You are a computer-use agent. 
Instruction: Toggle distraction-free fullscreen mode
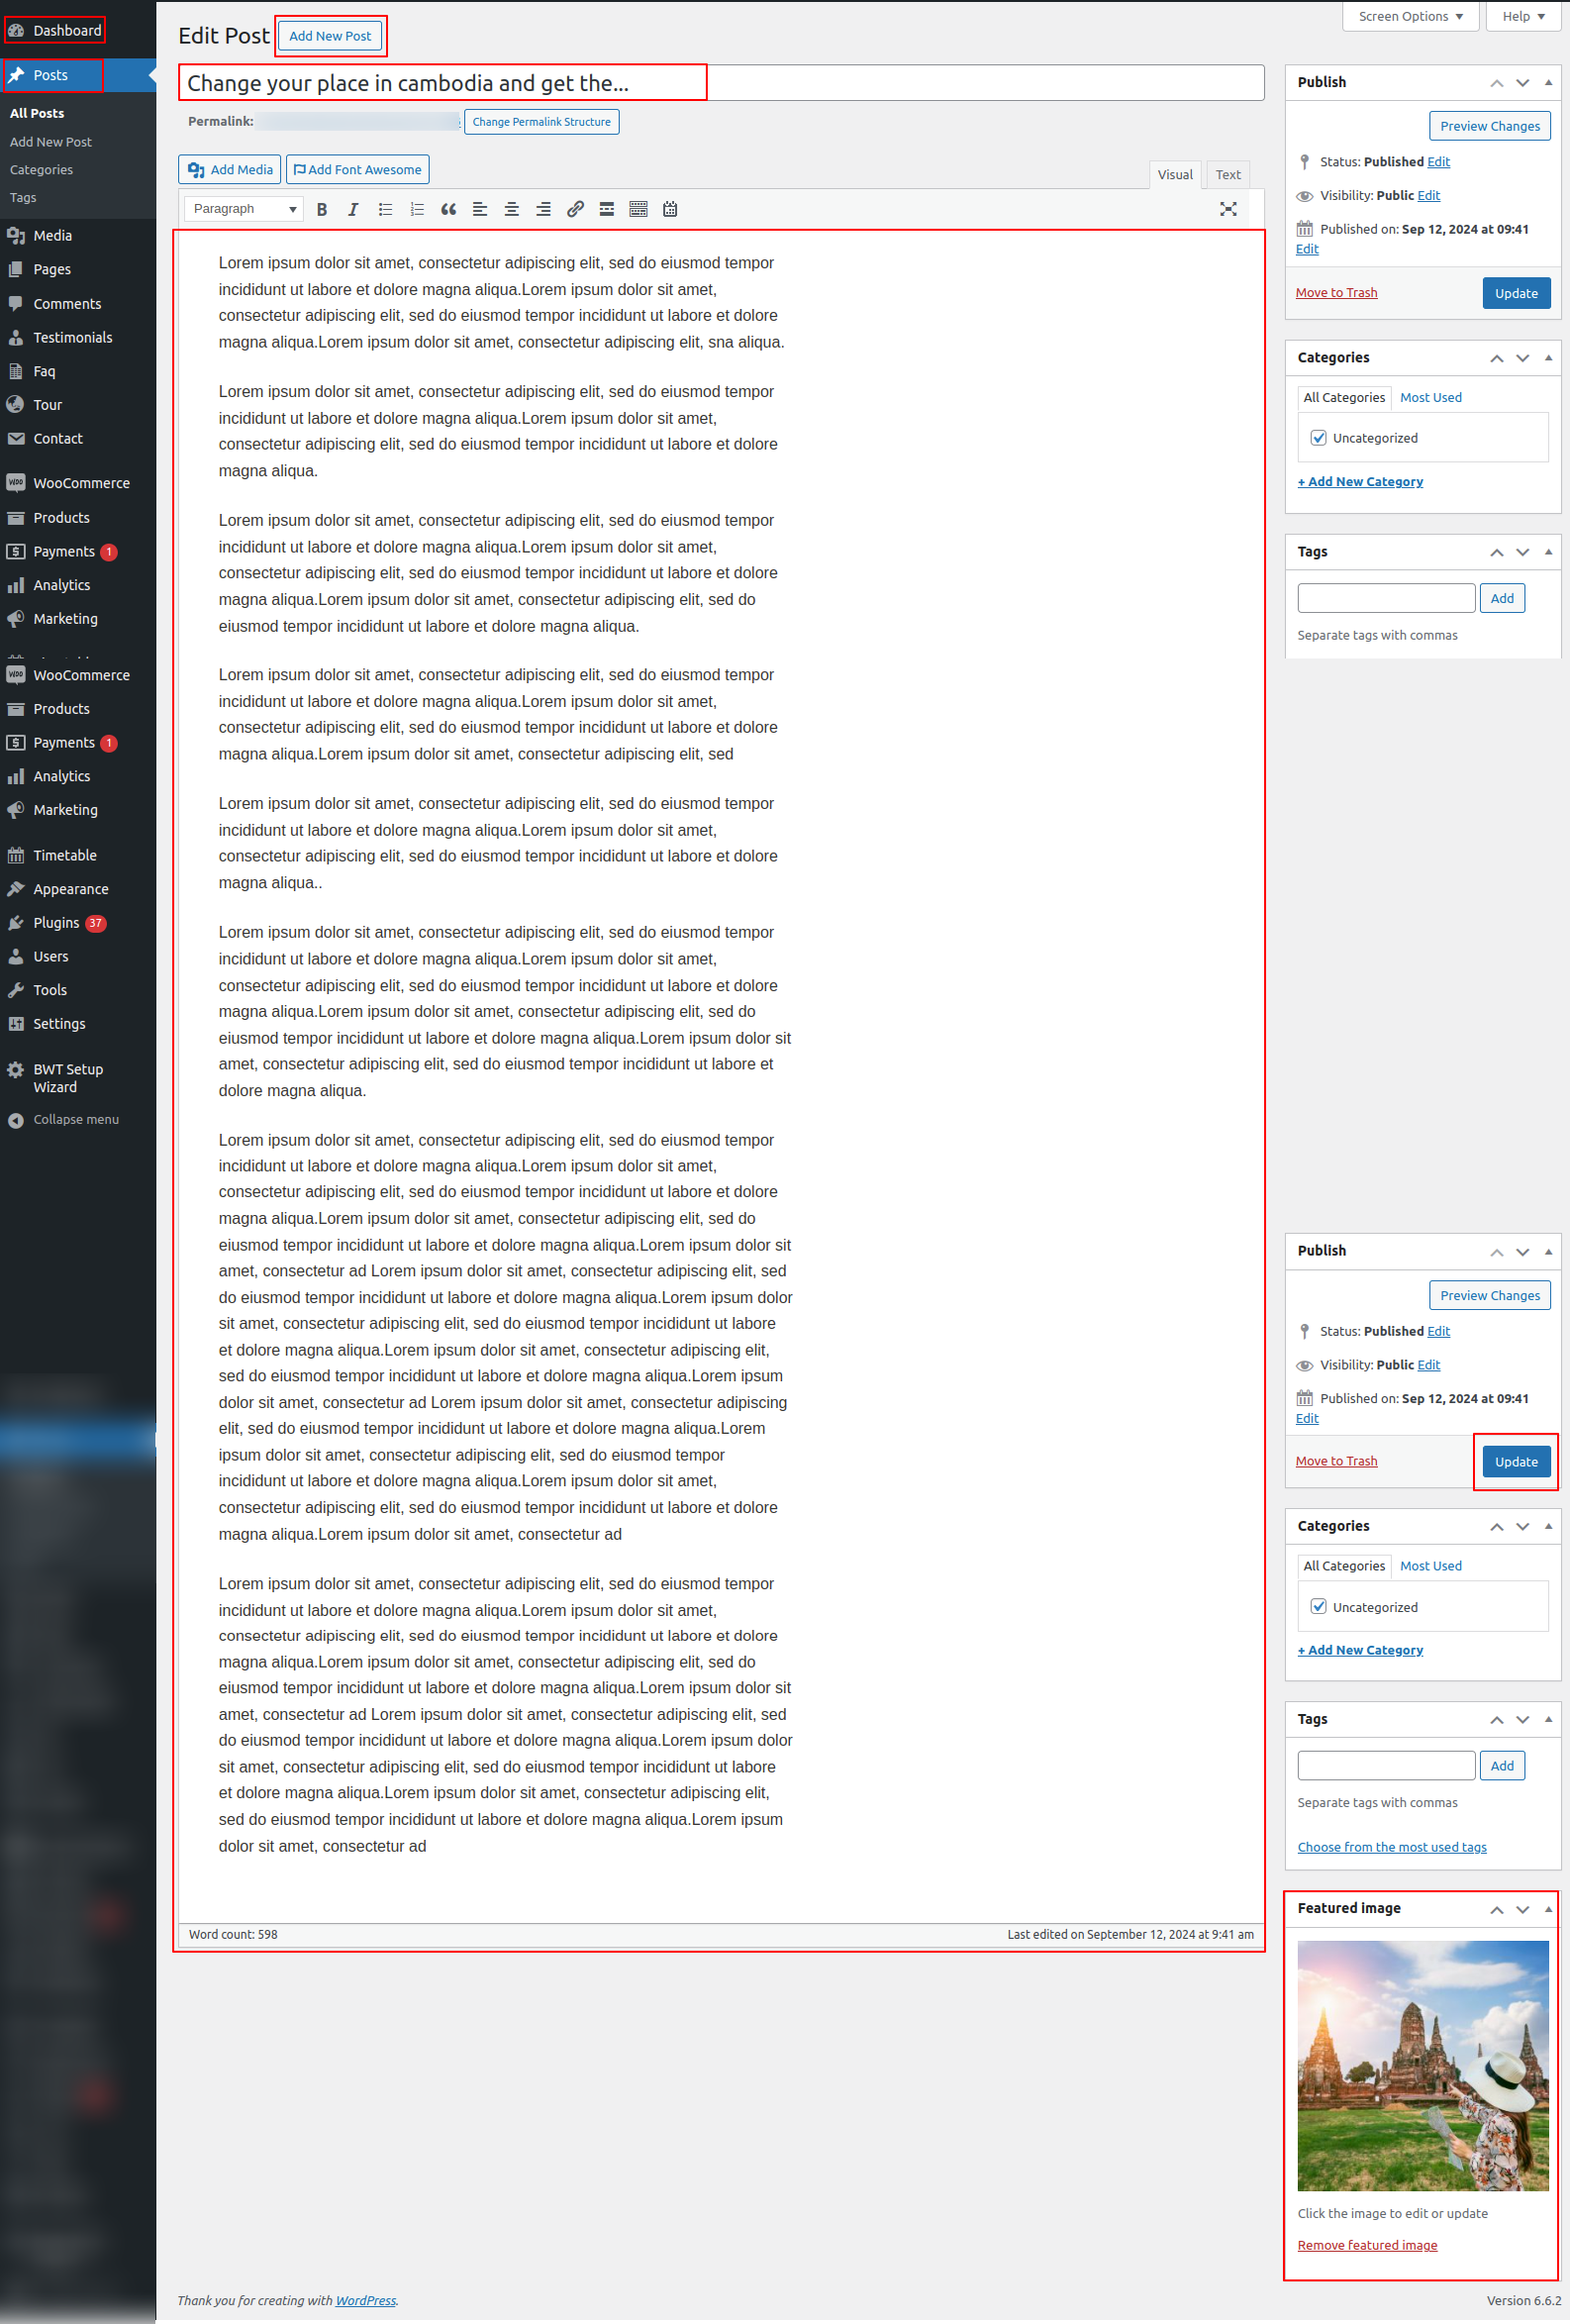tap(1228, 209)
